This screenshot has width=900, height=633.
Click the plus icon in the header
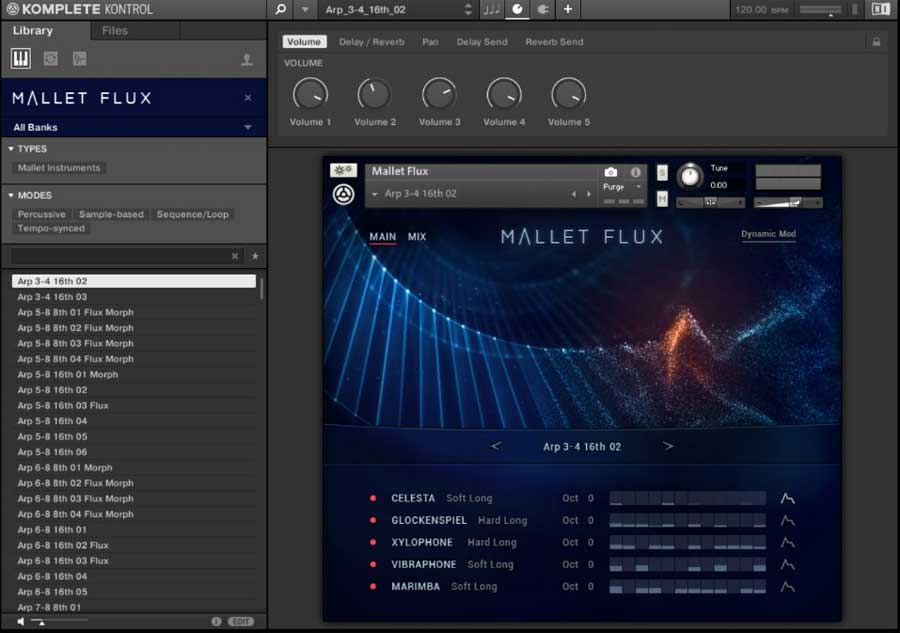pyautogui.click(x=568, y=9)
